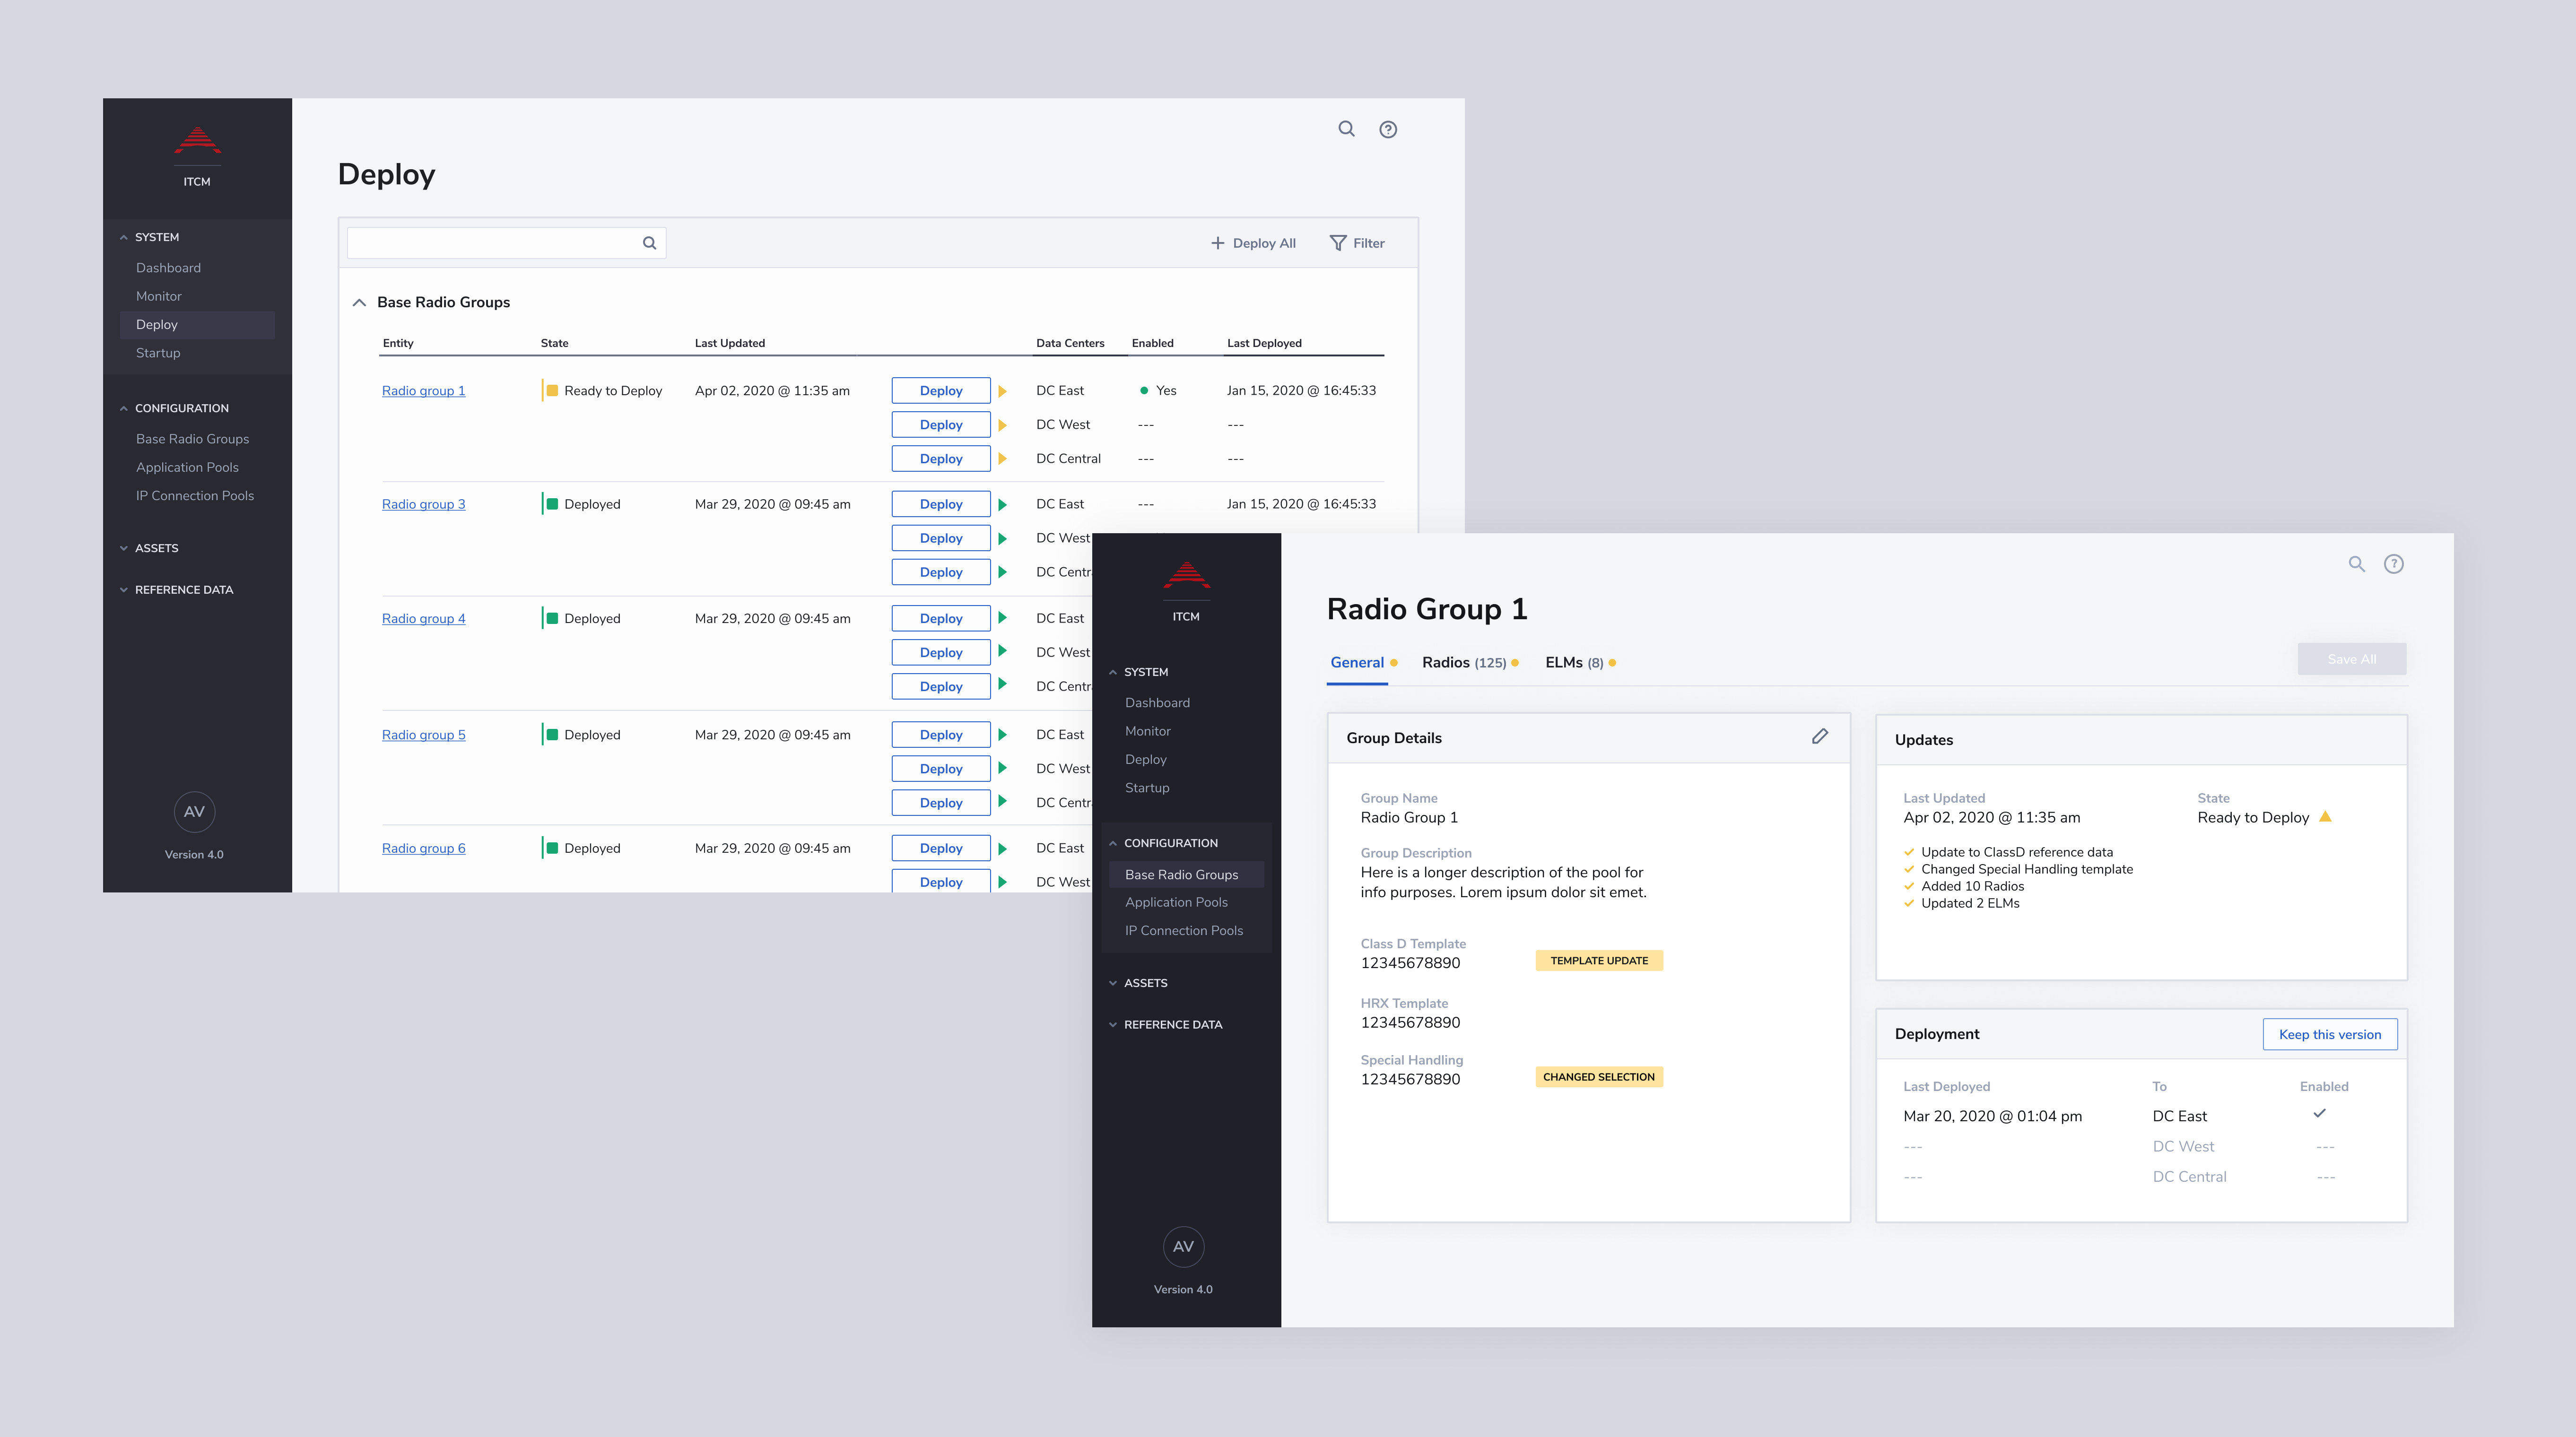Image resolution: width=2576 pixels, height=1437 pixels.
Task: Focus the search input field in Deploy table
Action: 506,243
